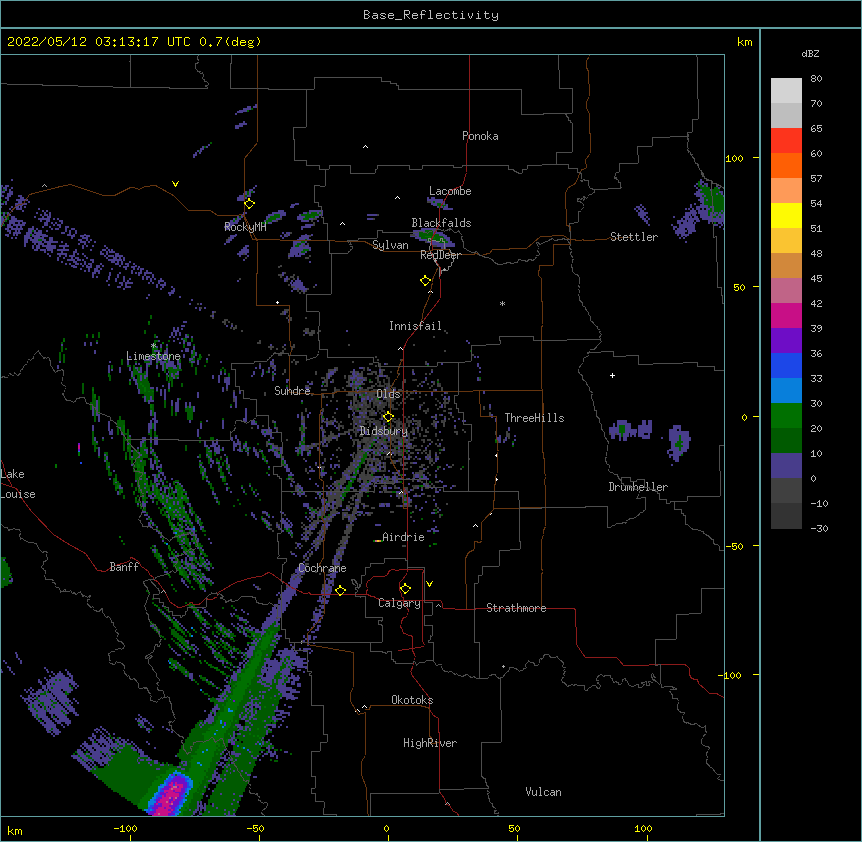Click the Sylvan map label
This screenshot has height=842, width=862.
(x=390, y=245)
